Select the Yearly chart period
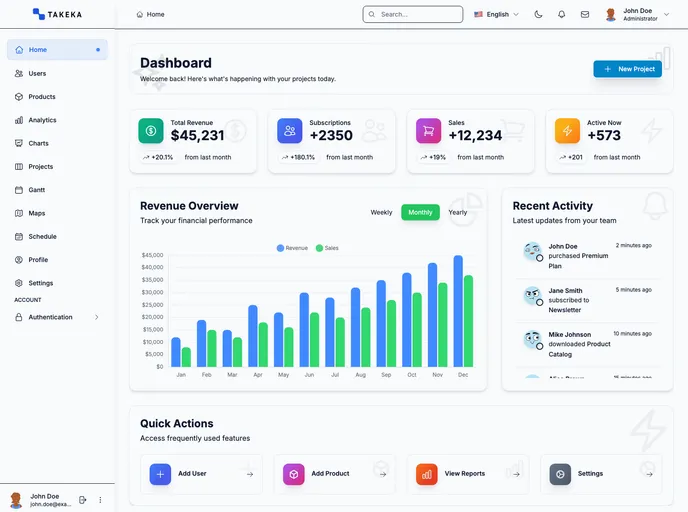688x512 pixels. coord(457,212)
